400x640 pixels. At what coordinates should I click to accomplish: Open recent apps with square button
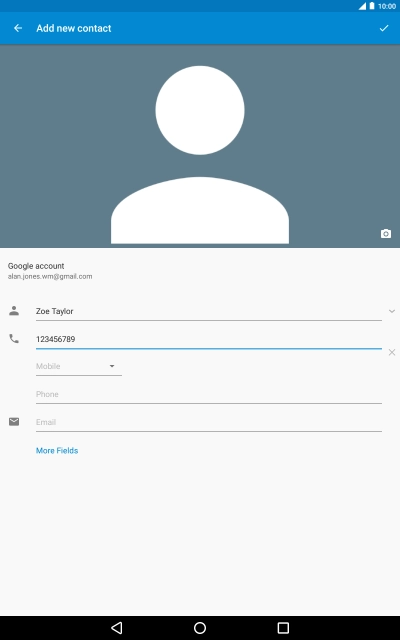point(283,628)
